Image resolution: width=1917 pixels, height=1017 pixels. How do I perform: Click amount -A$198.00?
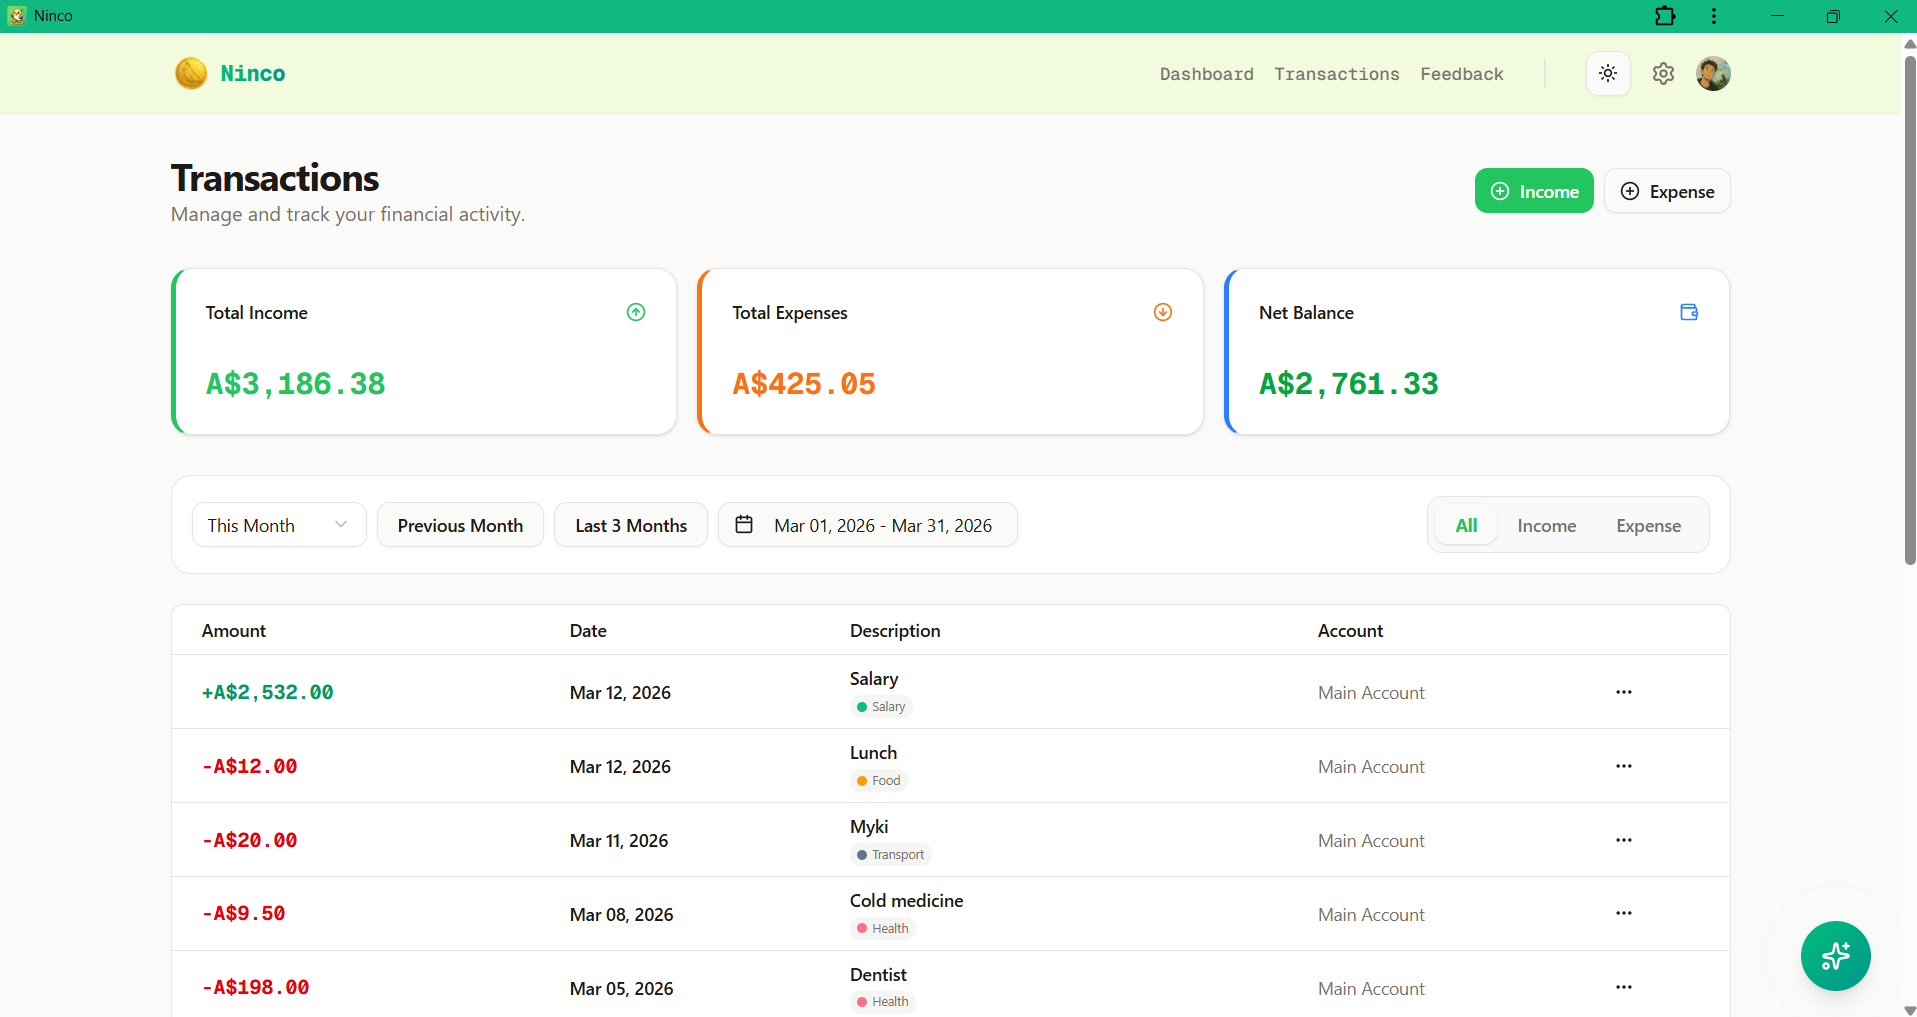click(256, 987)
